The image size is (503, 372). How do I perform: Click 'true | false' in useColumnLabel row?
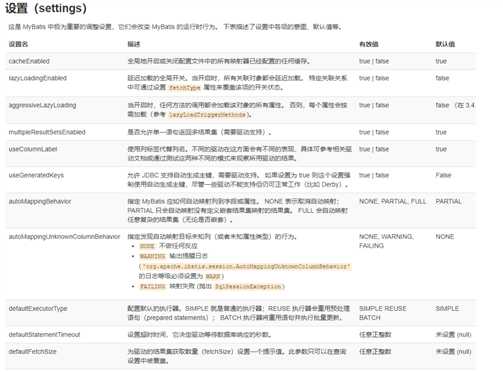tap(374, 149)
